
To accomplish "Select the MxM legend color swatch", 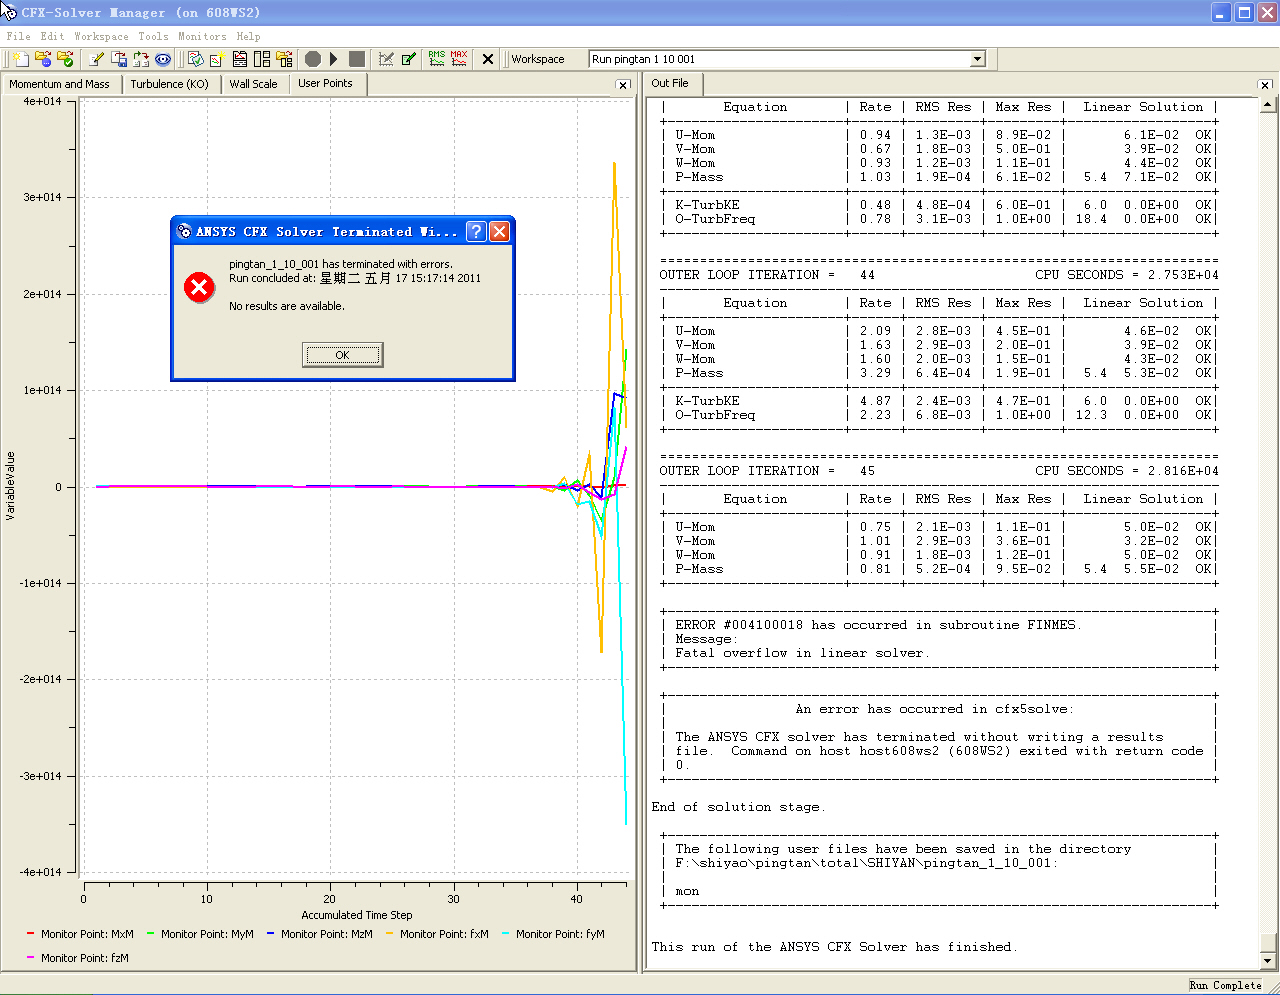I will pyautogui.click(x=31, y=934).
